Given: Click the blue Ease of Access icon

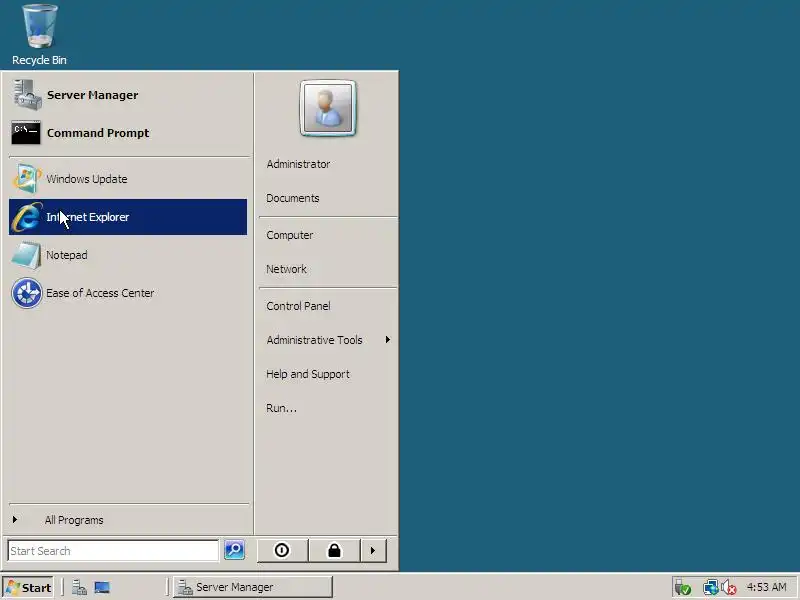Looking at the screenshot, I should tap(27, 293).
